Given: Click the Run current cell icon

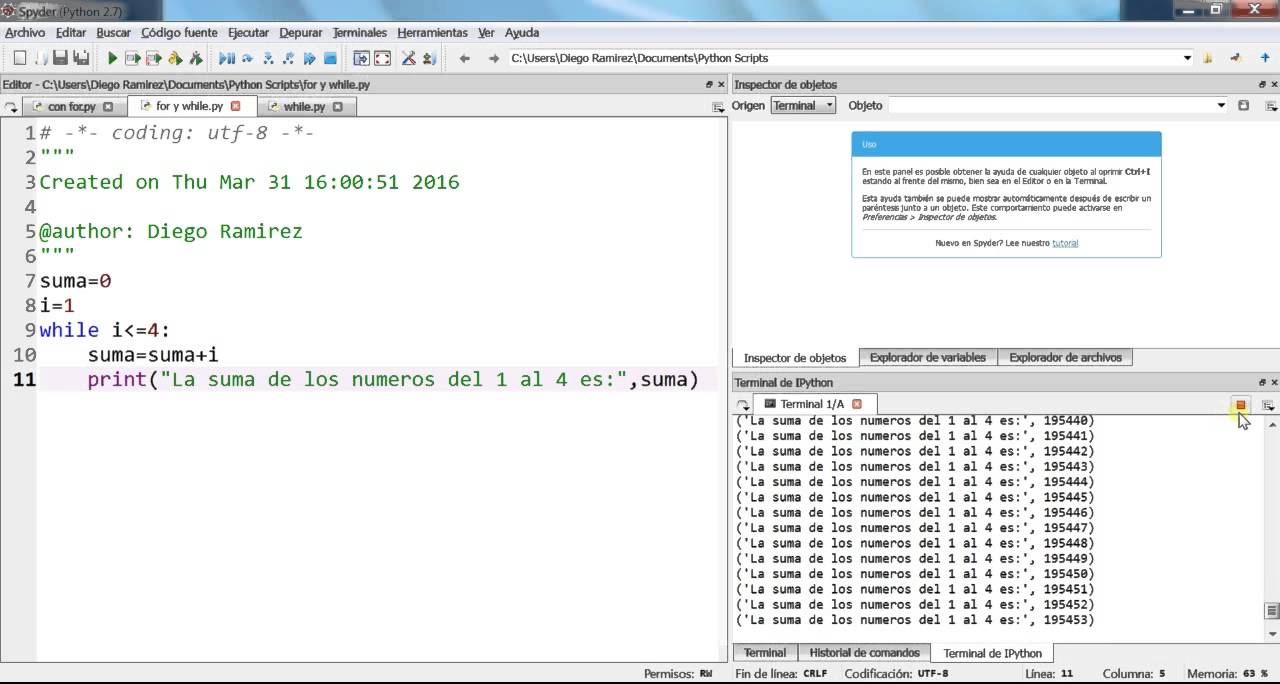Looking at the screenshot, I should coord(133,58).
